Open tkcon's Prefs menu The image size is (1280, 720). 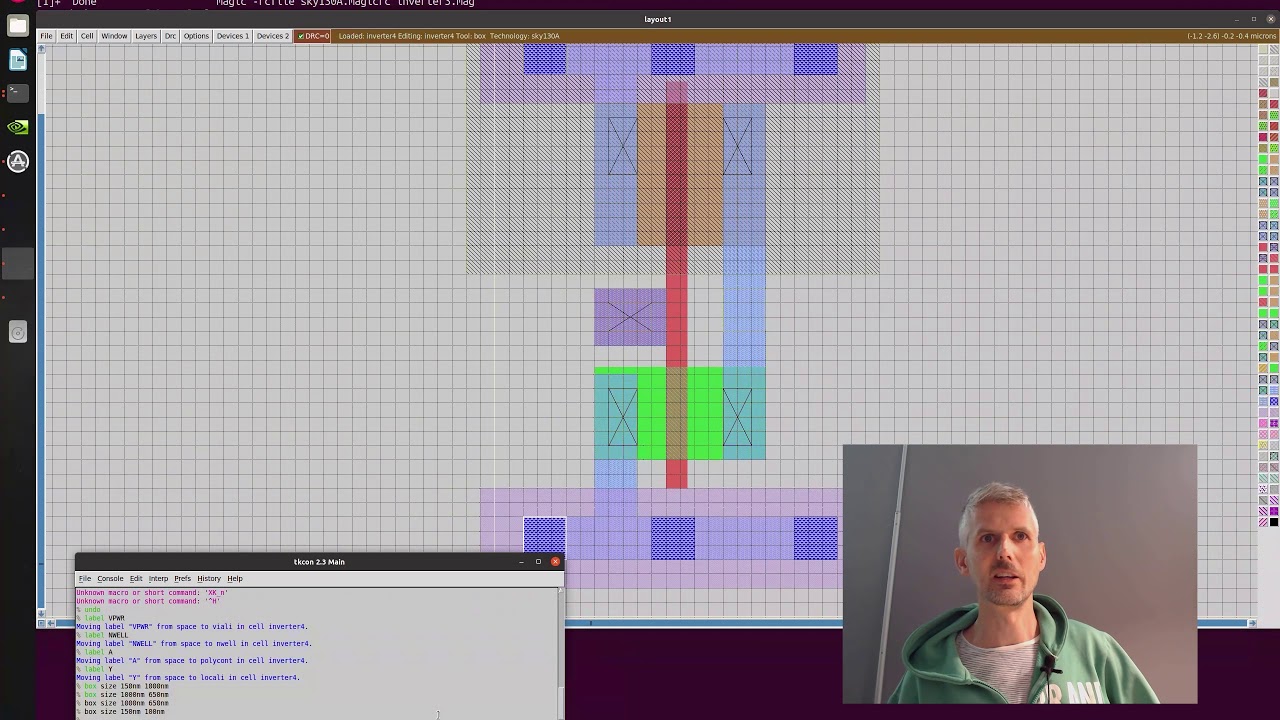tap(182, 579)
